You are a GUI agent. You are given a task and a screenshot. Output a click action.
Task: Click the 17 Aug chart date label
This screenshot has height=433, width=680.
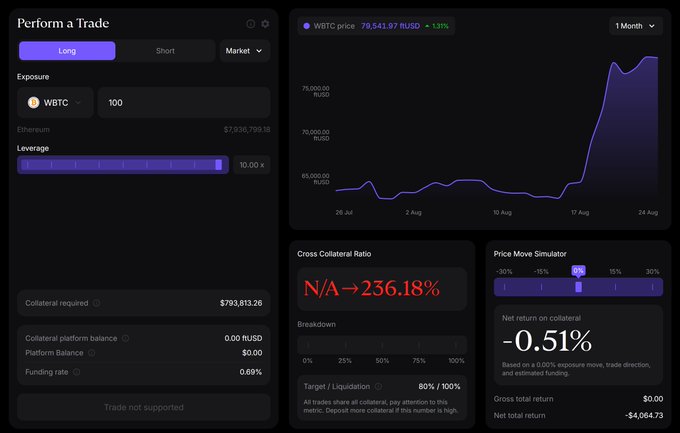tap(580, 212)
